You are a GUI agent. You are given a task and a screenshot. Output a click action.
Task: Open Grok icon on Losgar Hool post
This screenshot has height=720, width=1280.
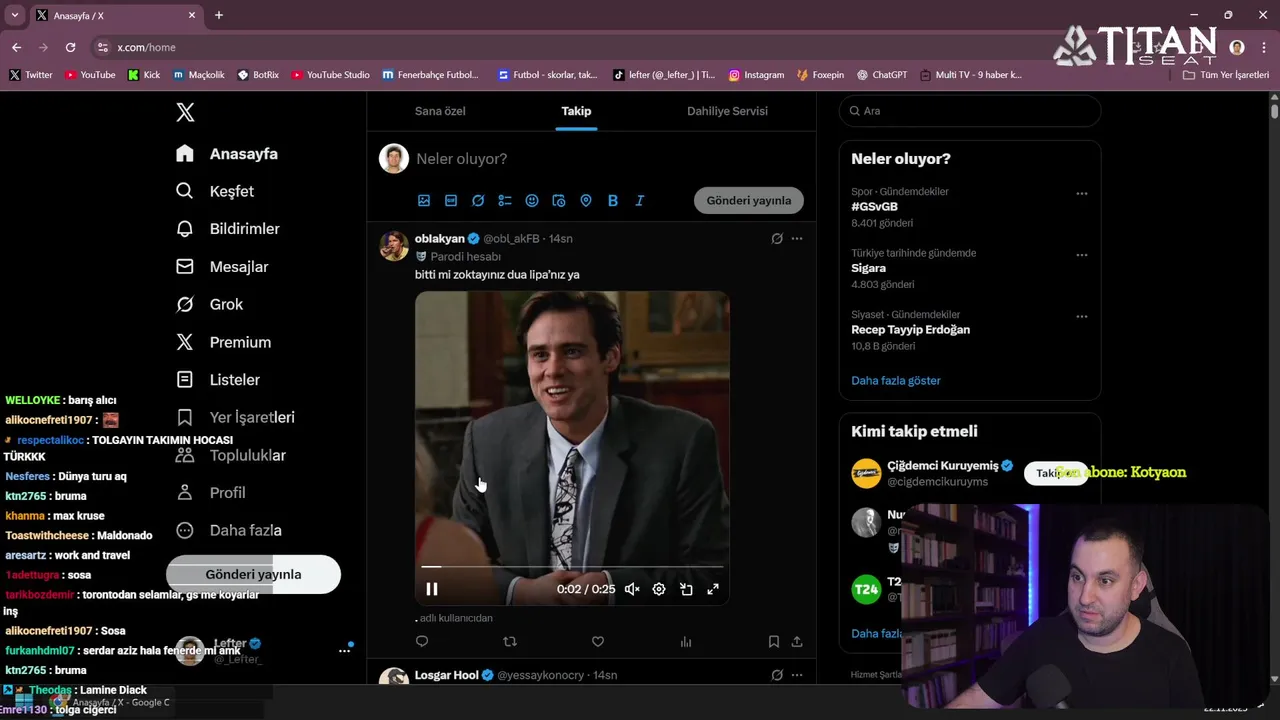pyautogui.click(x=777, y=675)
